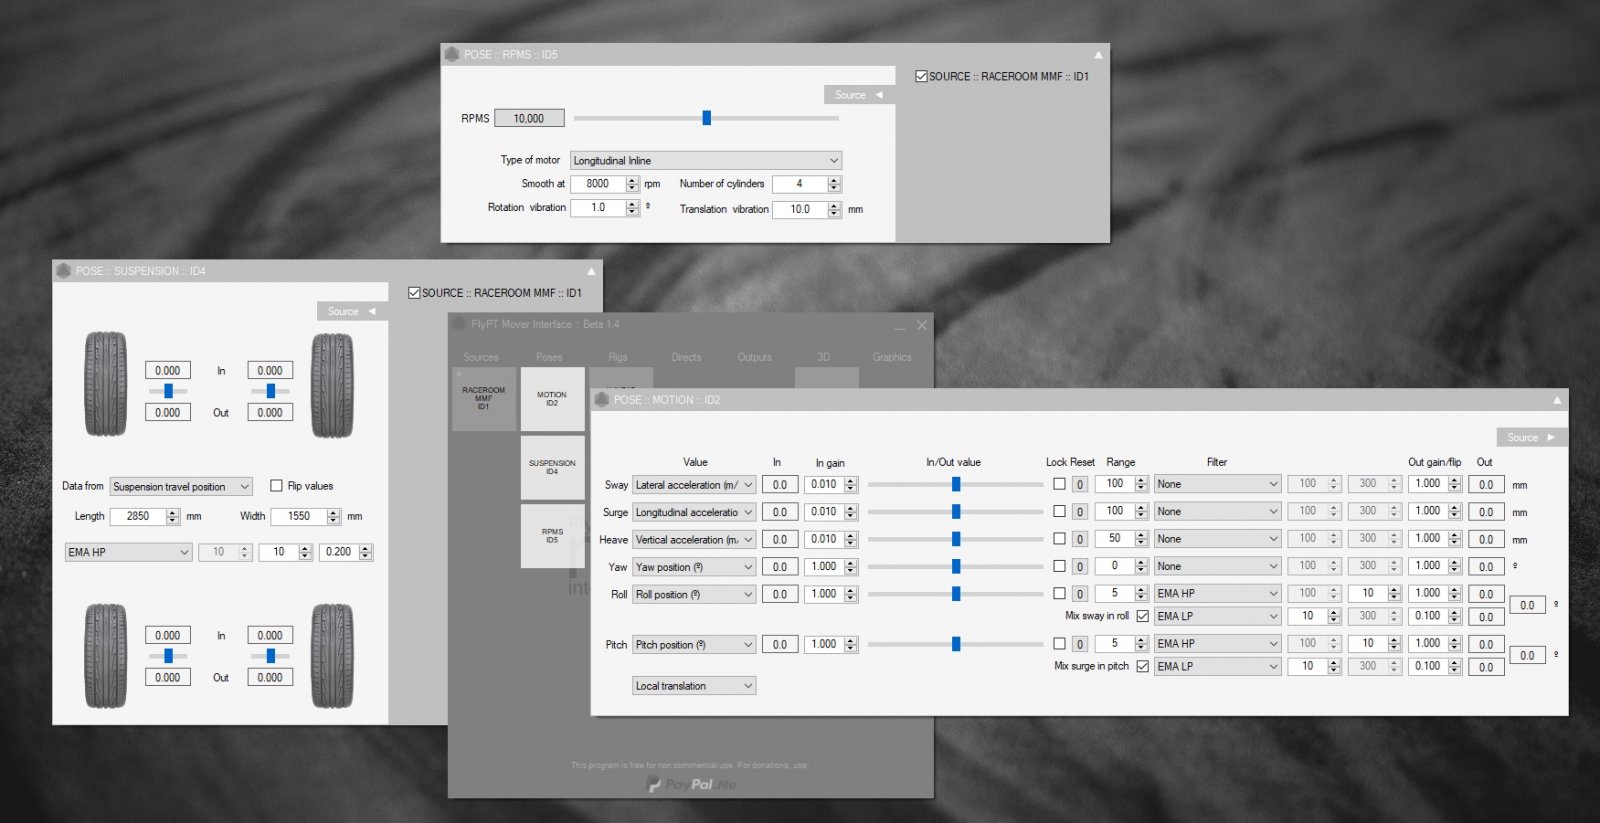Screen dimensions: 1600x823
Task: Tick the Lock checkbox for Heave
Action: [x=1059, y=539]
